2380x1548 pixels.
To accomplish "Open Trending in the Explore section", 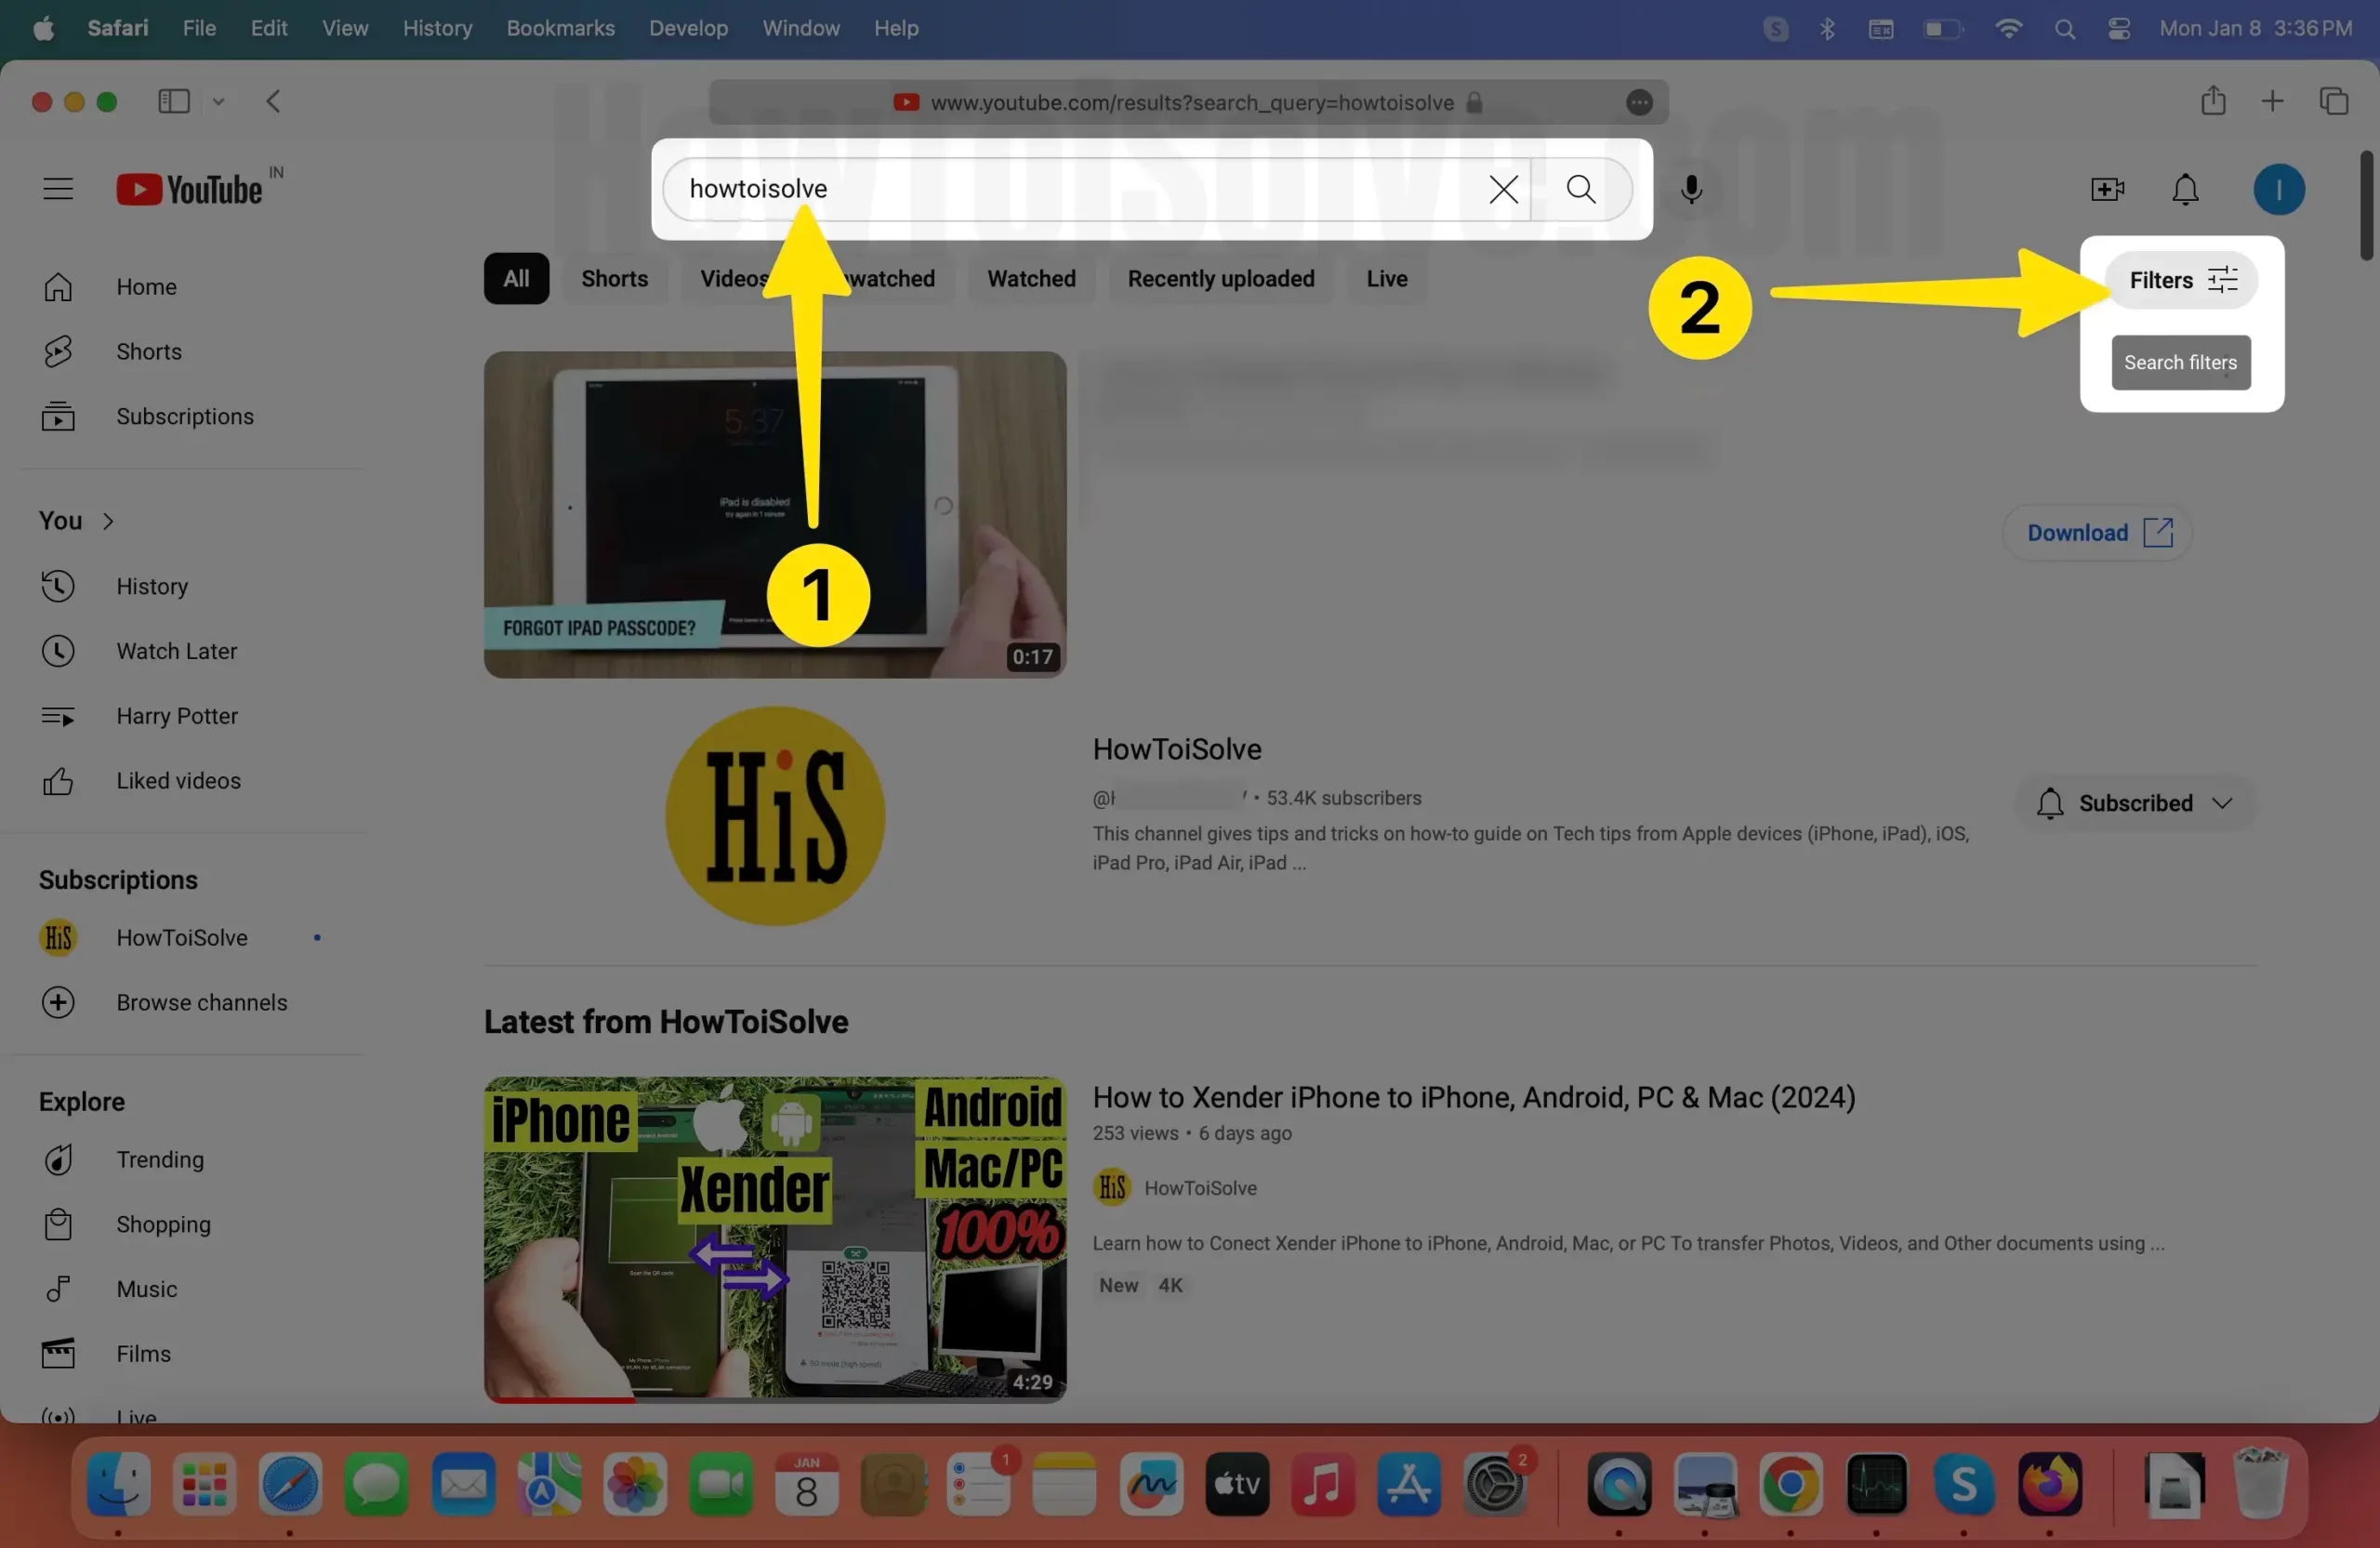I will tap(159, 1159).
